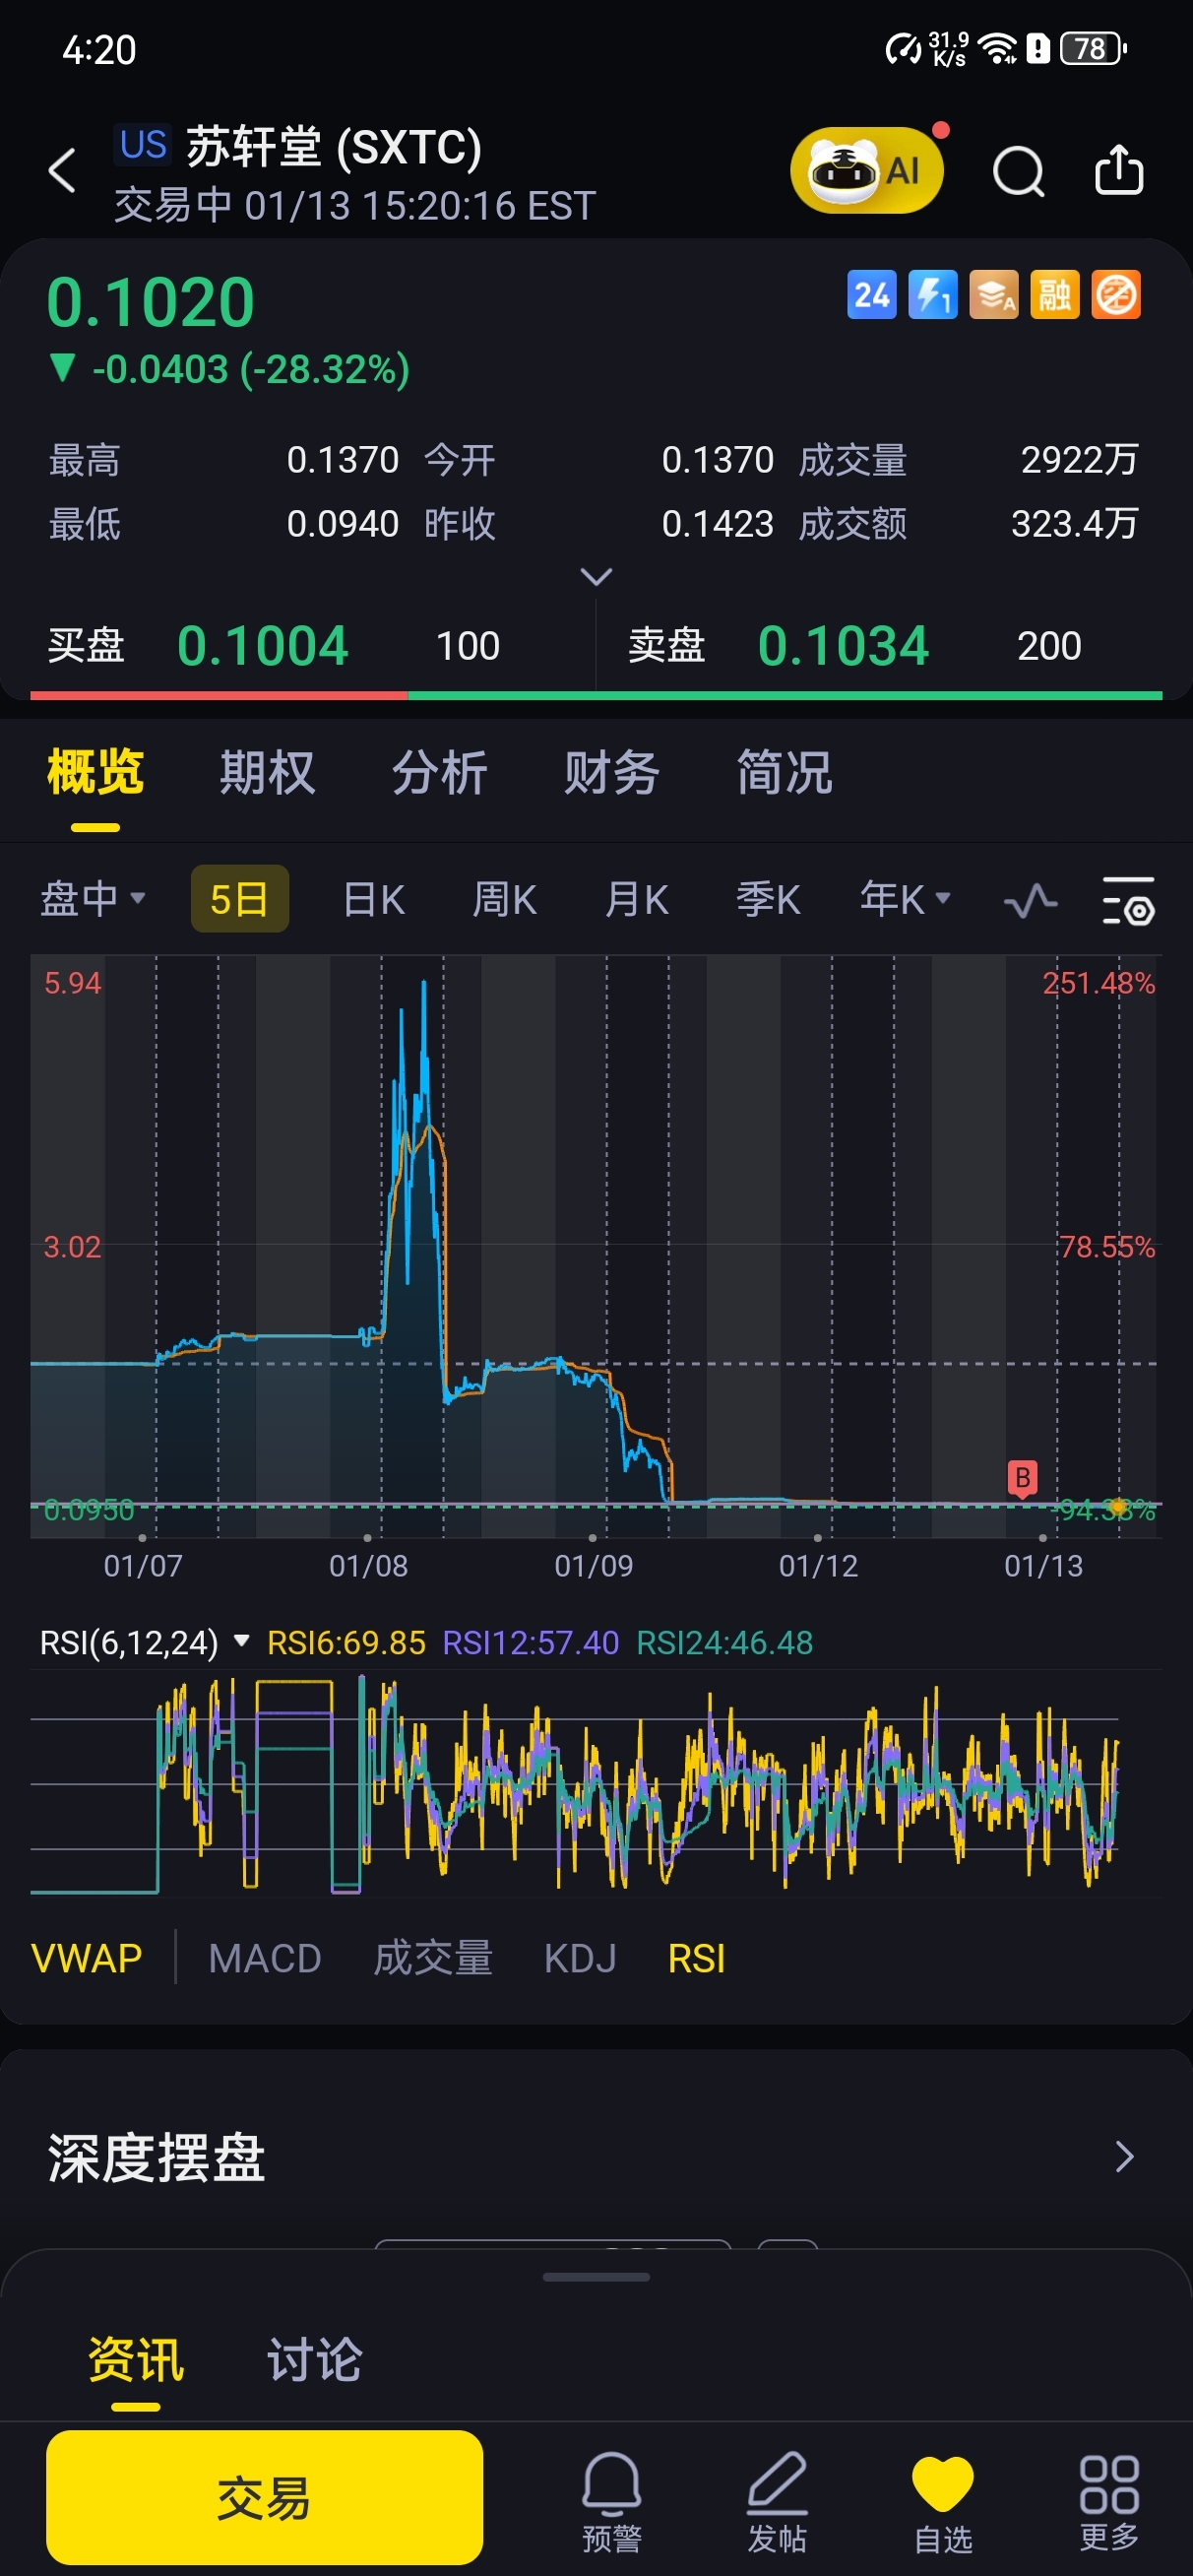Open the chart indicator wave icon
The height and width of the screenshot is (2576, 1193).
1030,900
